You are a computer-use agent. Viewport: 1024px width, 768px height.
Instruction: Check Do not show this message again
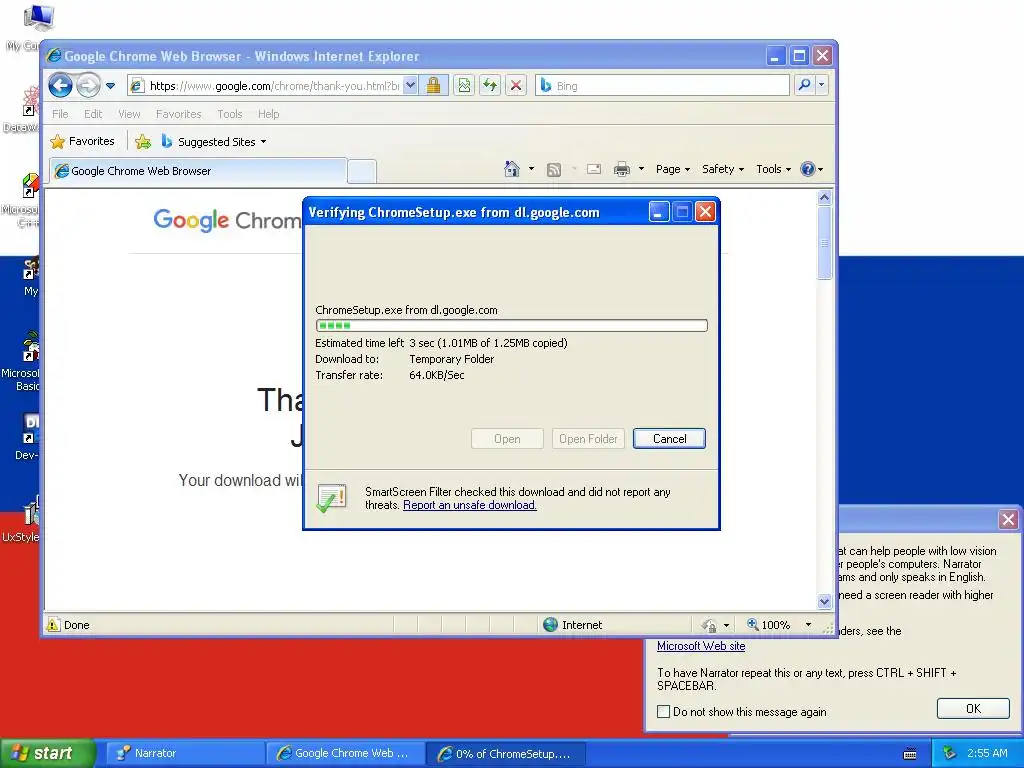(664, 711)
